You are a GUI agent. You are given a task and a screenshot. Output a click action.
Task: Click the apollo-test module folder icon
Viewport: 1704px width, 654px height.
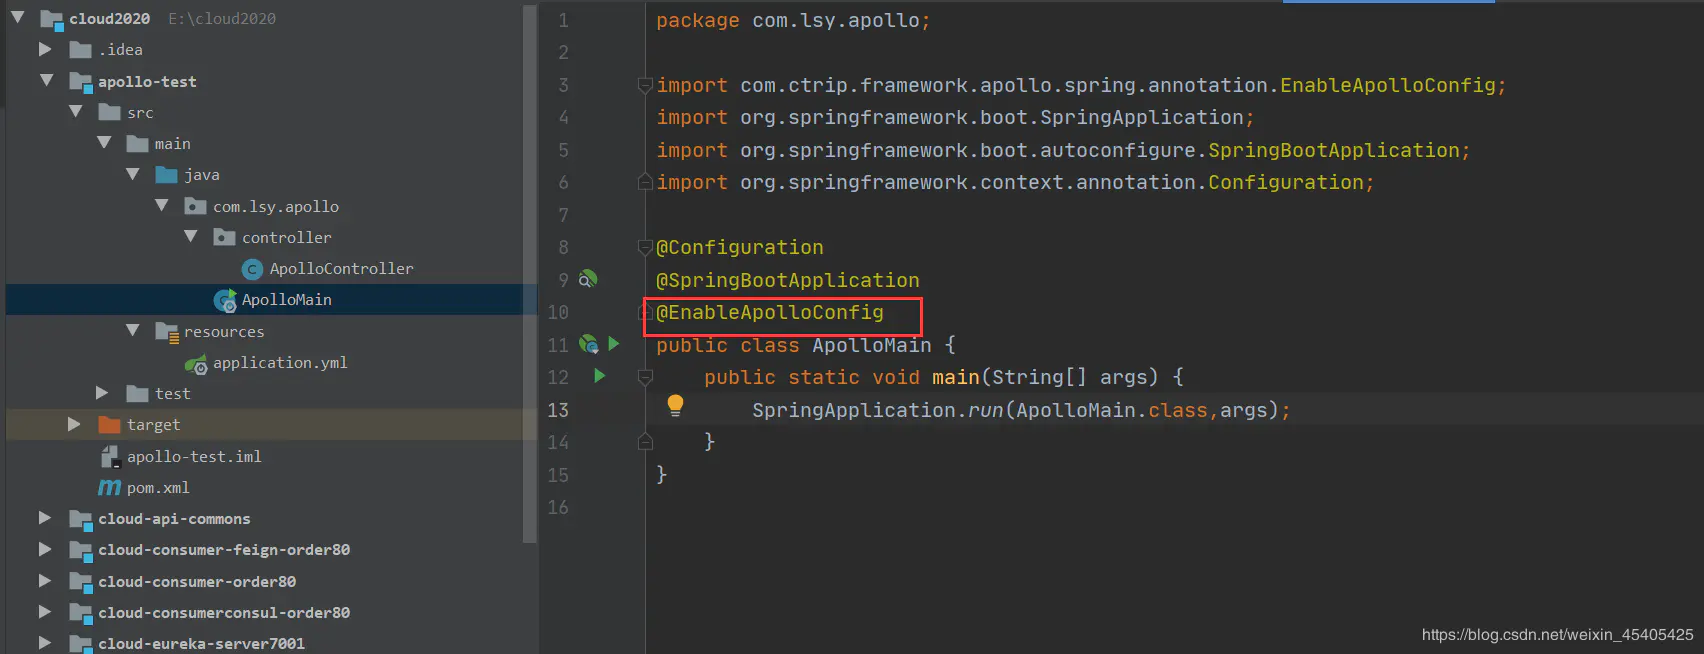81,82
